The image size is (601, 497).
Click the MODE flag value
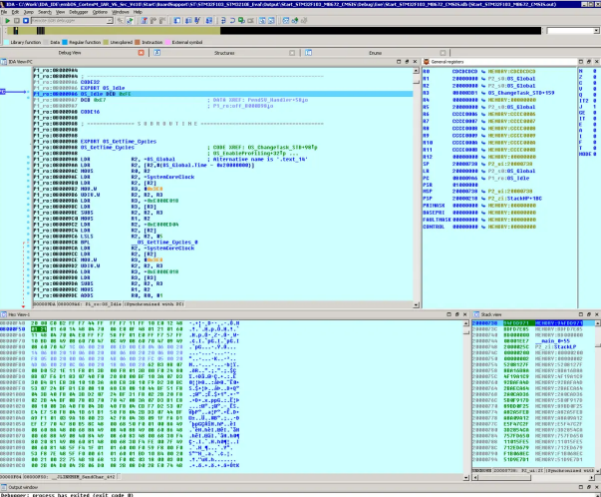coord(594,154)
